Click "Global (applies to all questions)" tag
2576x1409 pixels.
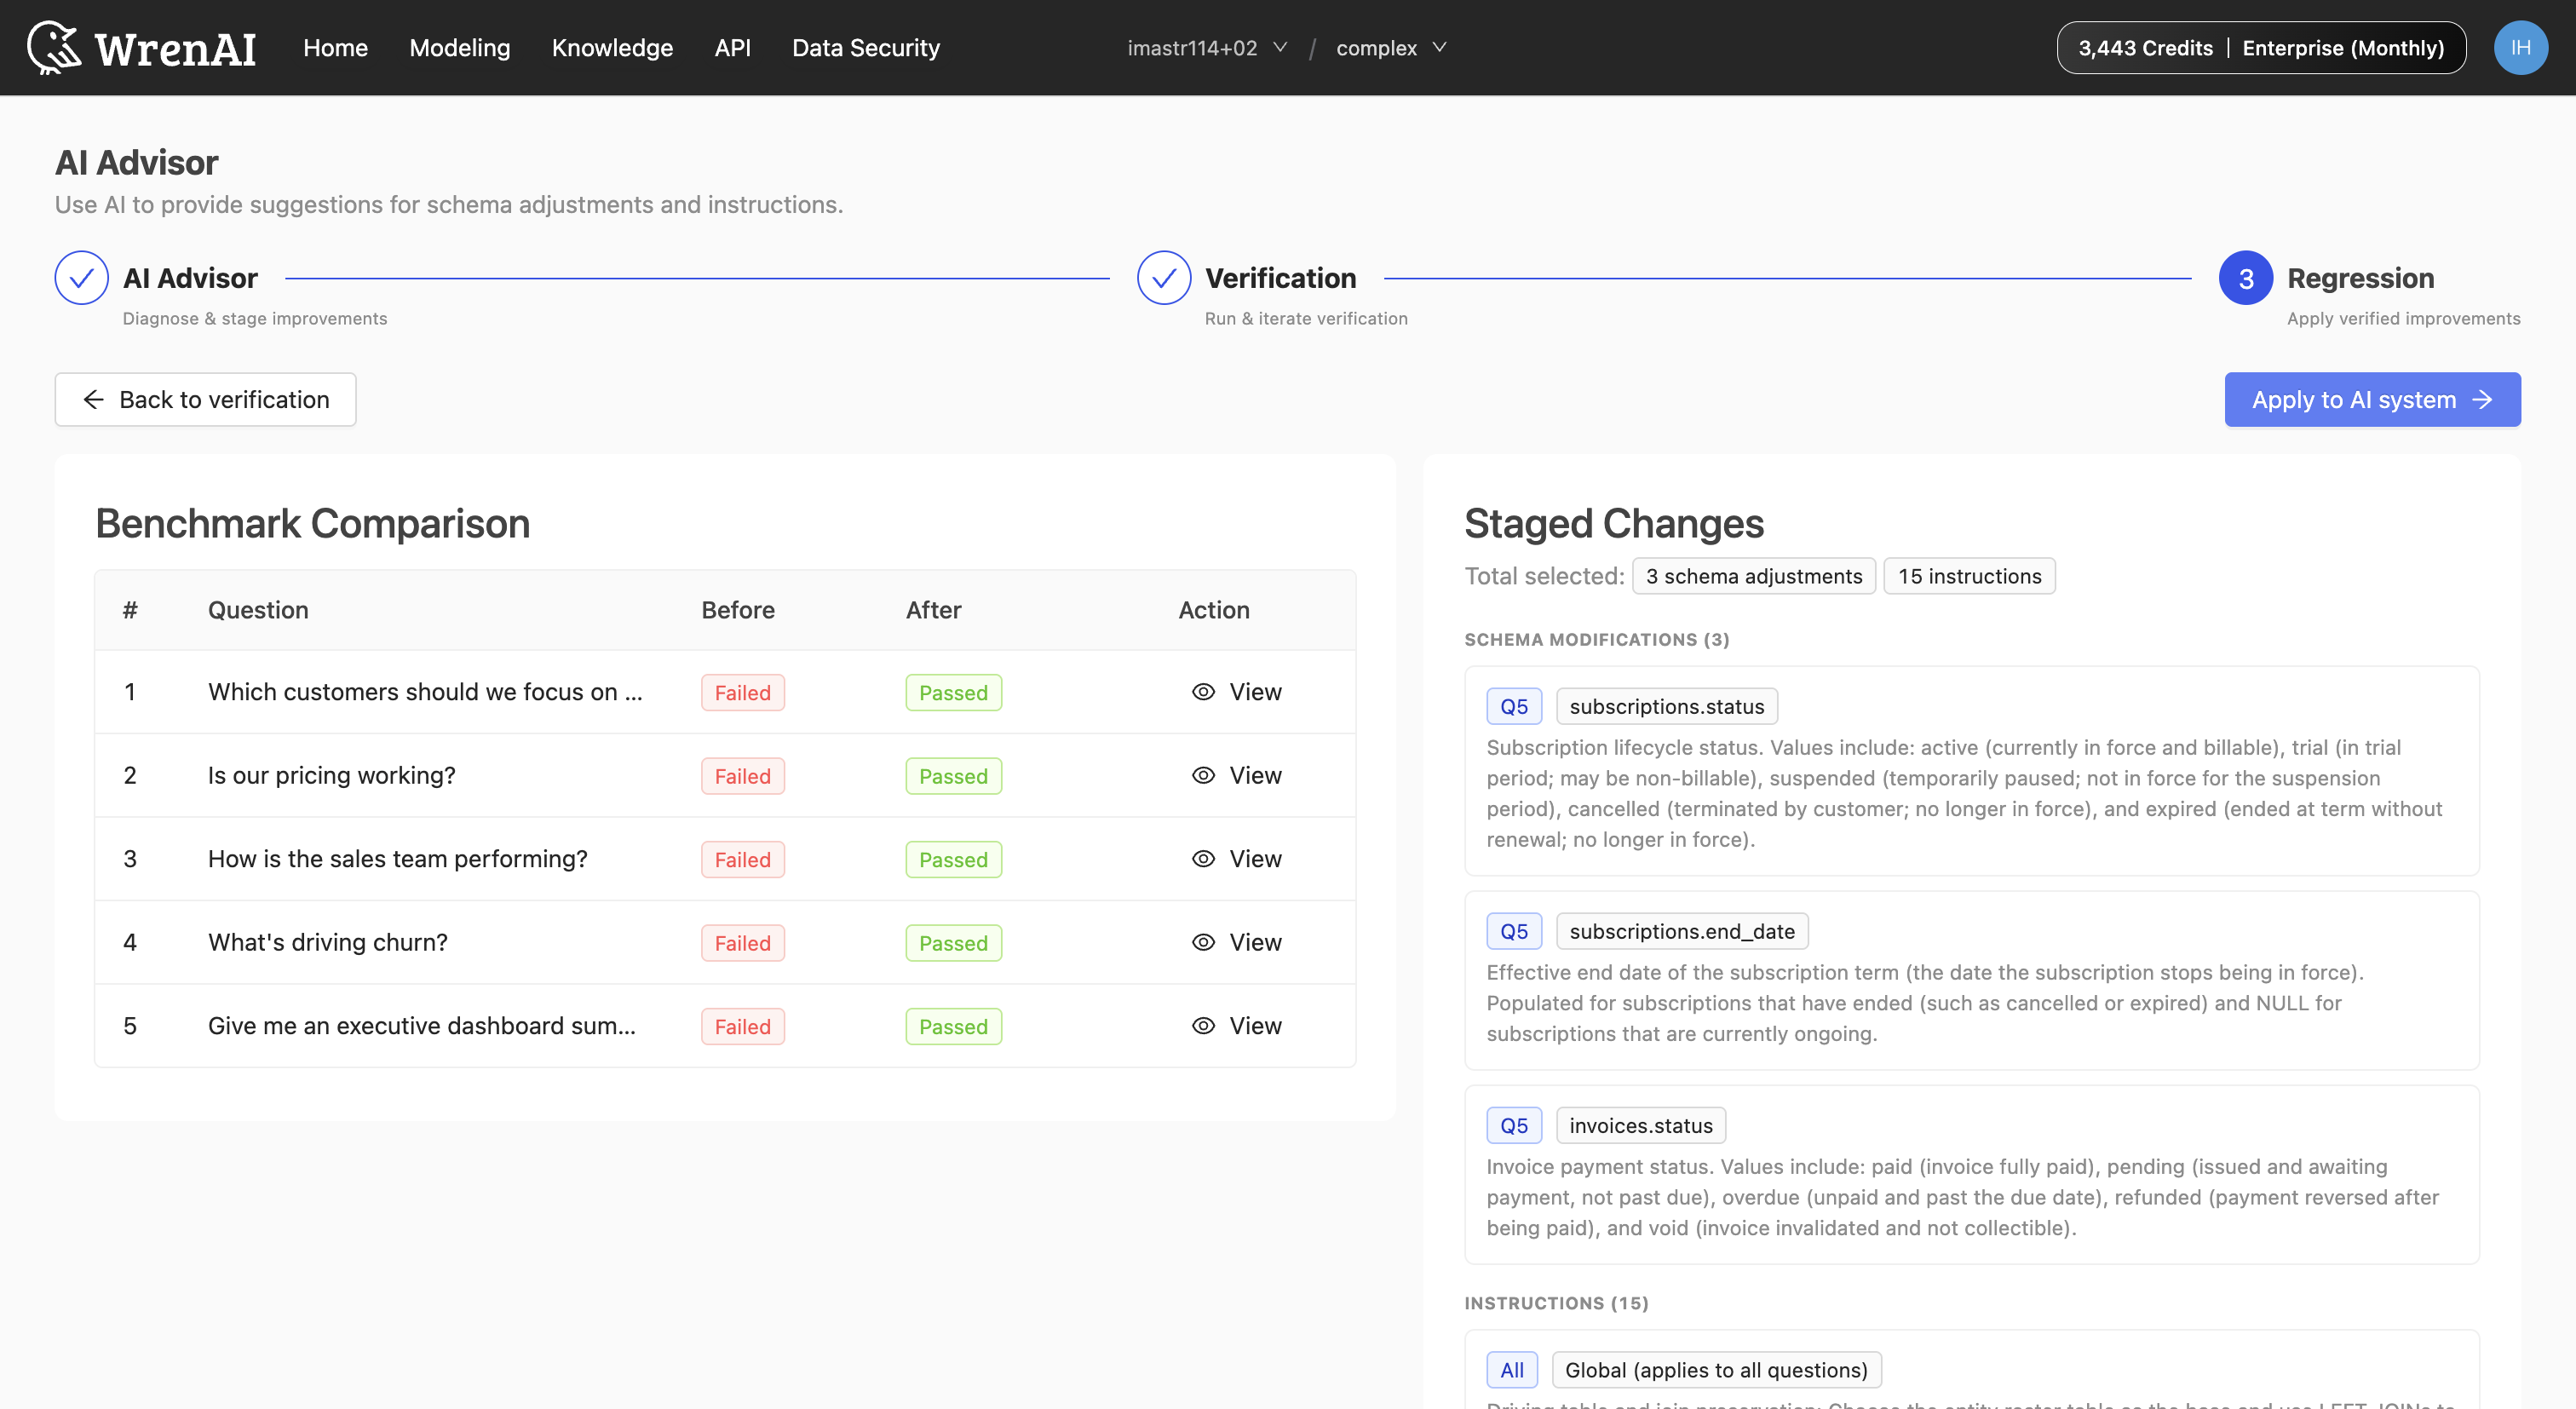[x=1716, y=1370]
